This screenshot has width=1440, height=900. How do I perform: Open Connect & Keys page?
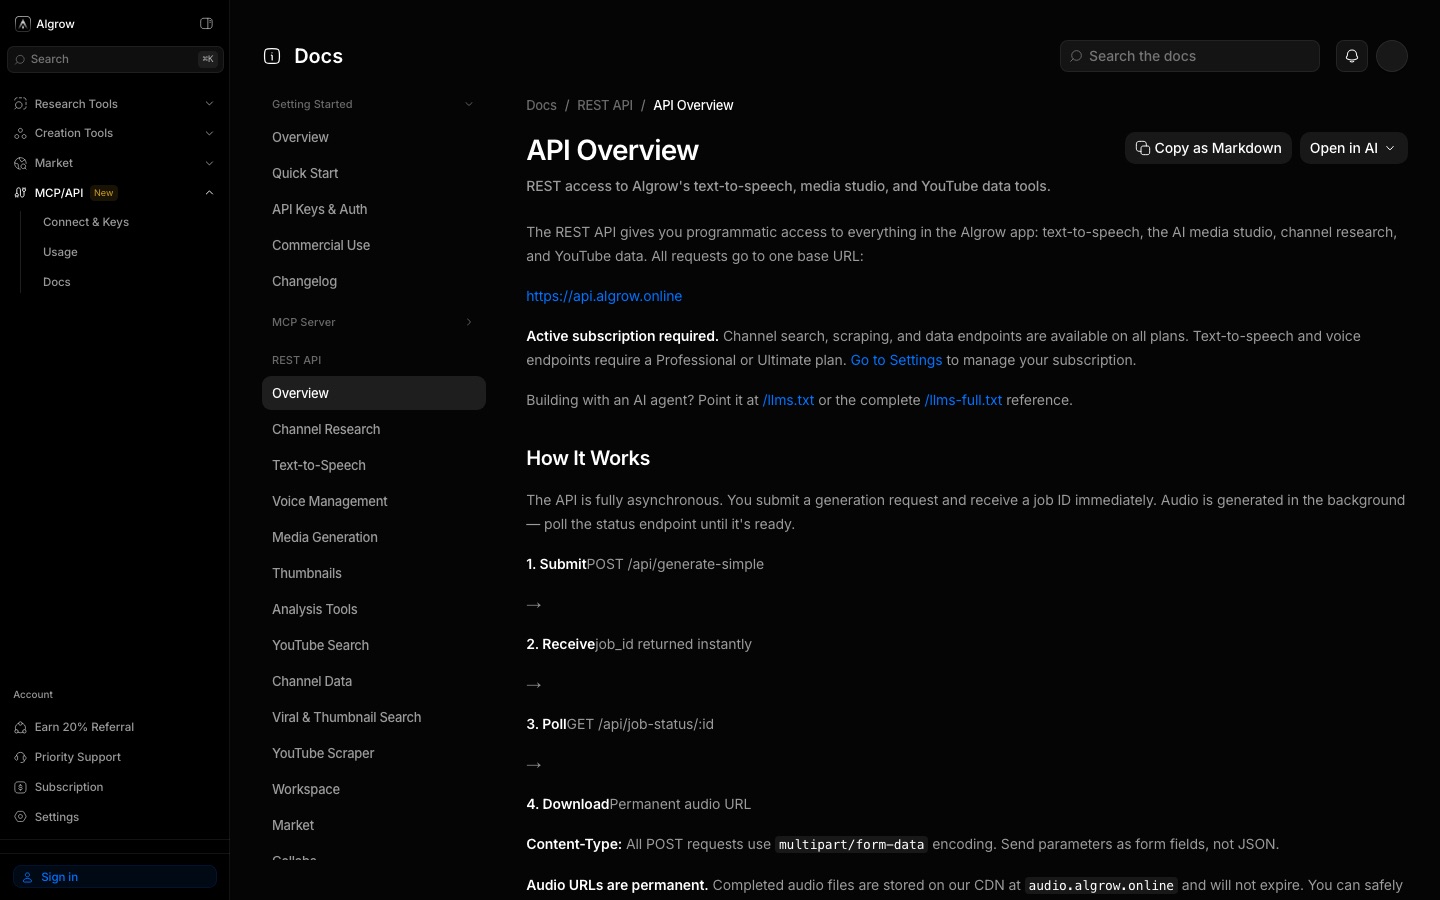86,222
